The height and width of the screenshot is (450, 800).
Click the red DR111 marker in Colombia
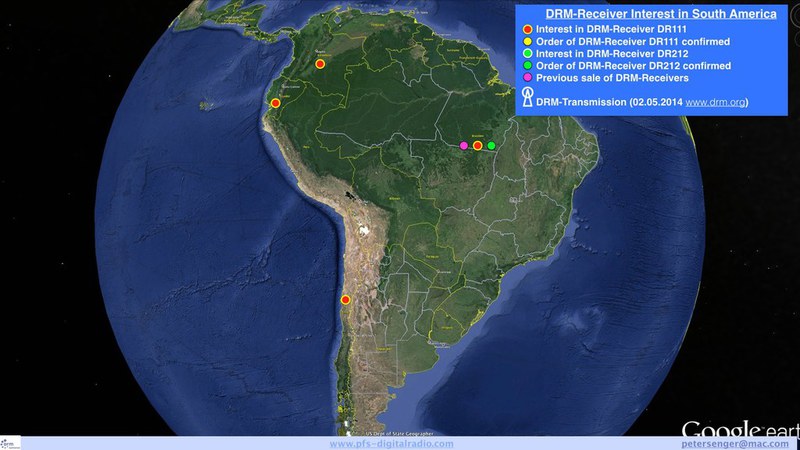point(320,64)
